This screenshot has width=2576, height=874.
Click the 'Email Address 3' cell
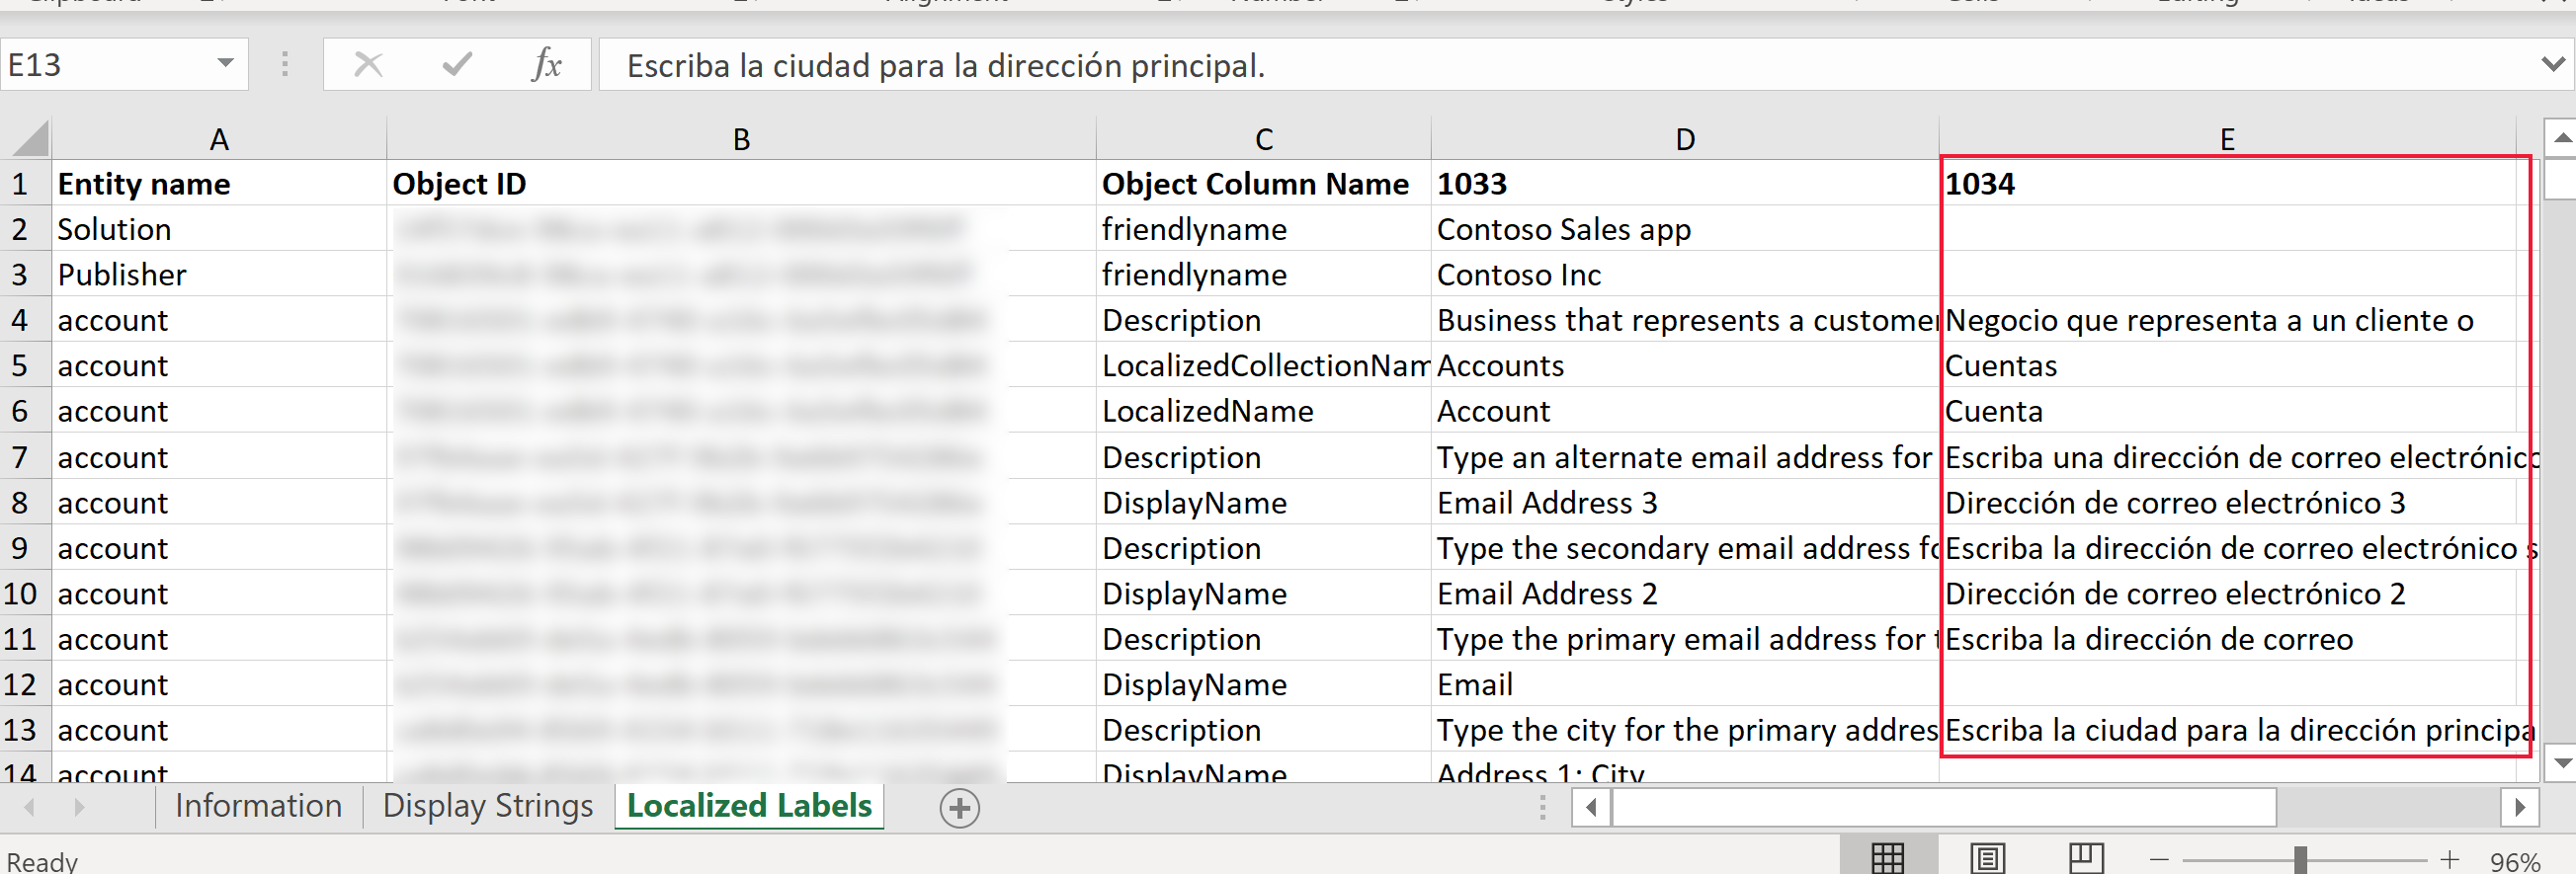coord(1685,502)
